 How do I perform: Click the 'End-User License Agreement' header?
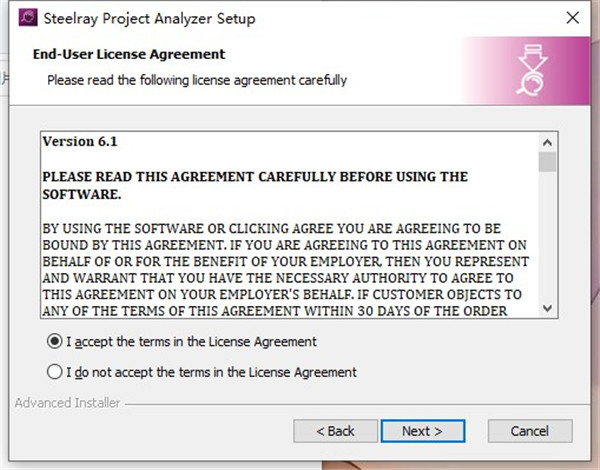tap(129, 54)
